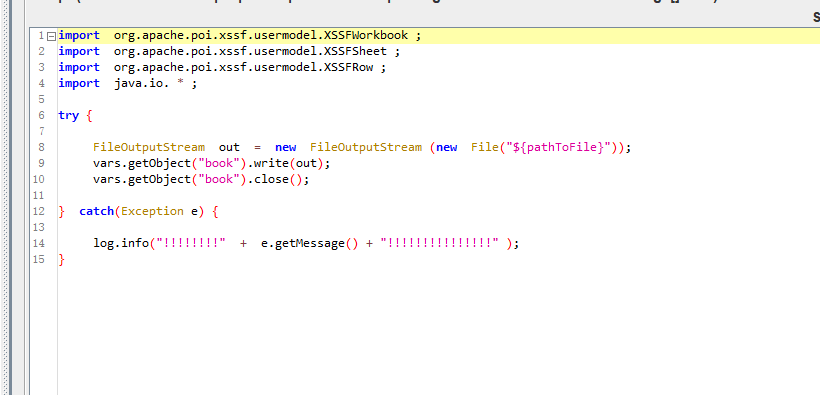820x395 pixels.
Task: Select line number 12 in the gutter
Action: click(x=38, y=211)
